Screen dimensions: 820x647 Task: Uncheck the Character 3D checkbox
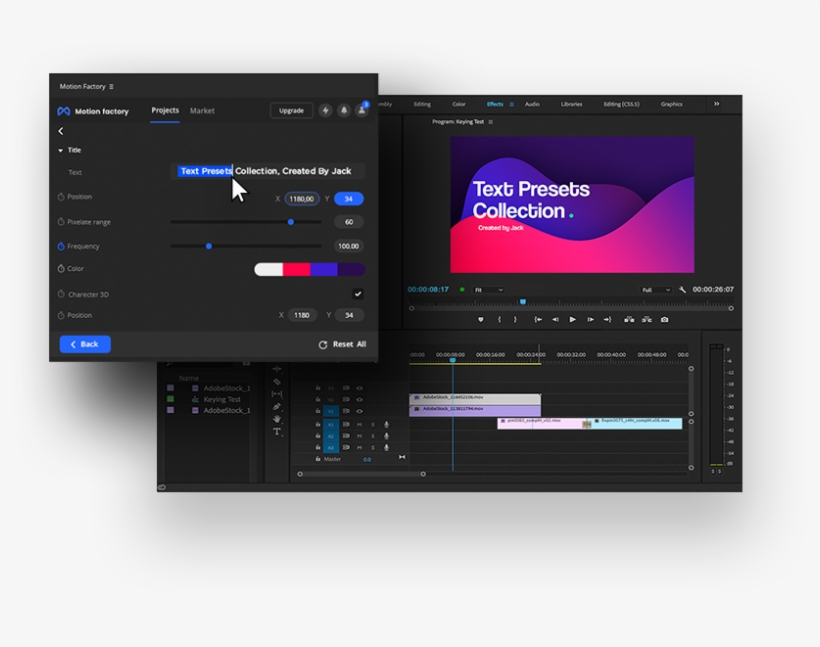(x=358, y=294)
